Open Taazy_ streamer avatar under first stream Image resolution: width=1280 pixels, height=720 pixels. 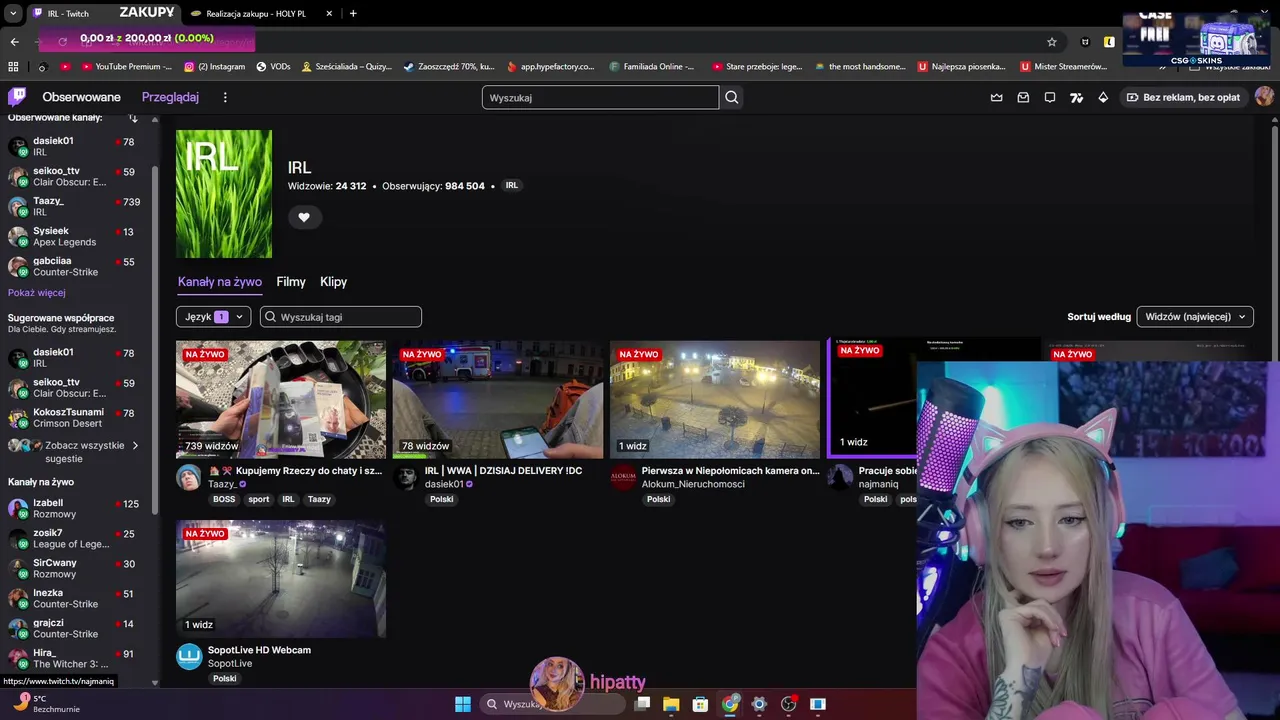coord(189,477)
